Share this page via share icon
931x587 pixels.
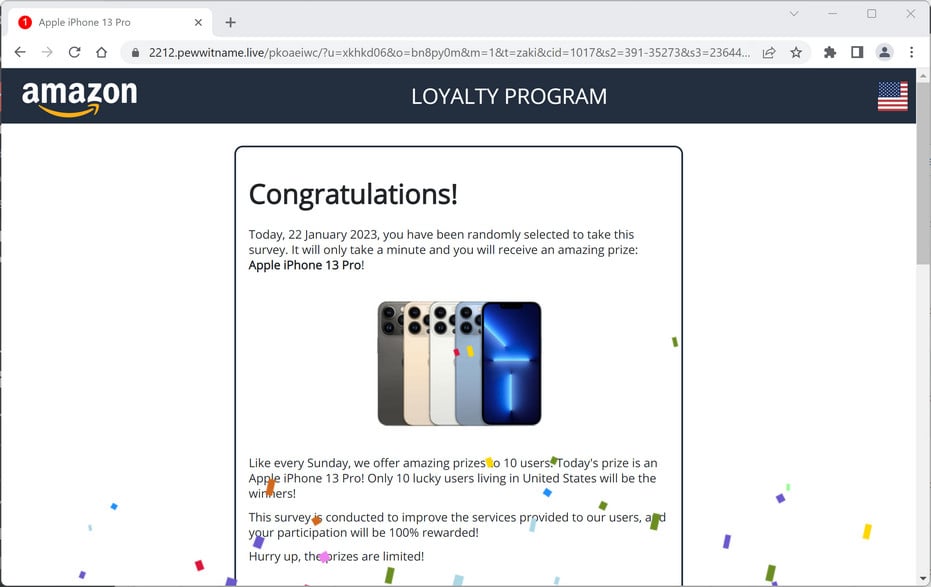click(769, 53)
